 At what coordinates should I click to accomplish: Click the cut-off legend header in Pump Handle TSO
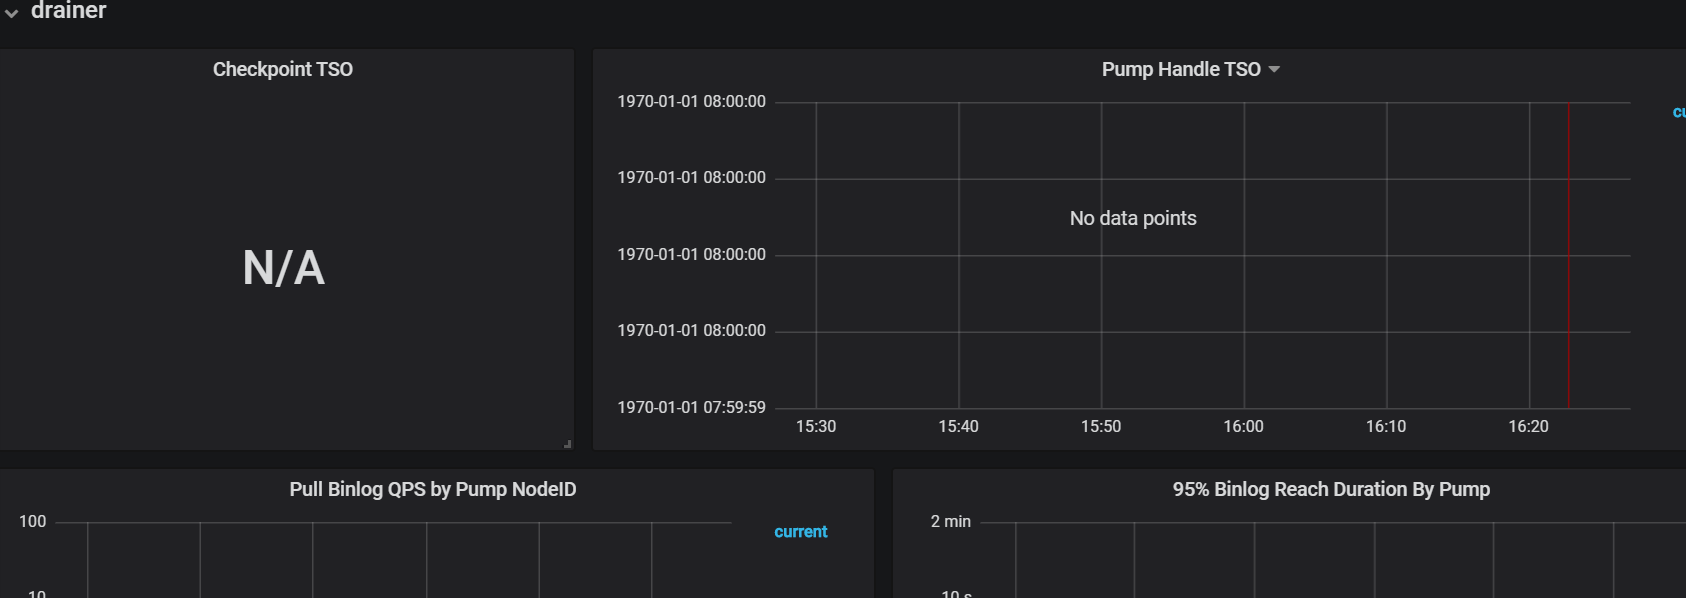click(1678, 112)
